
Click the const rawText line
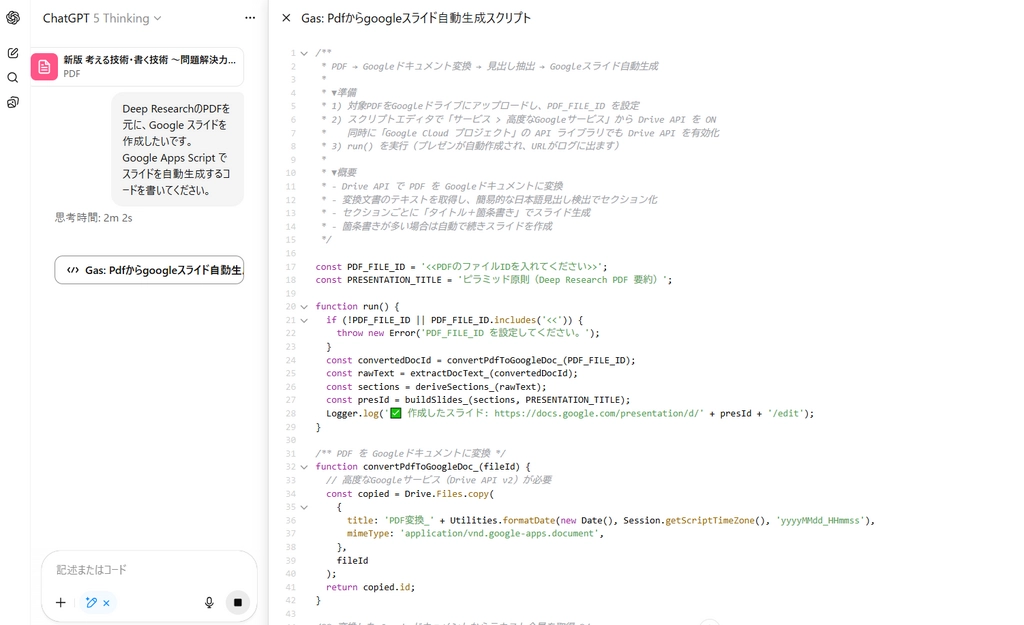pos(452,374)
